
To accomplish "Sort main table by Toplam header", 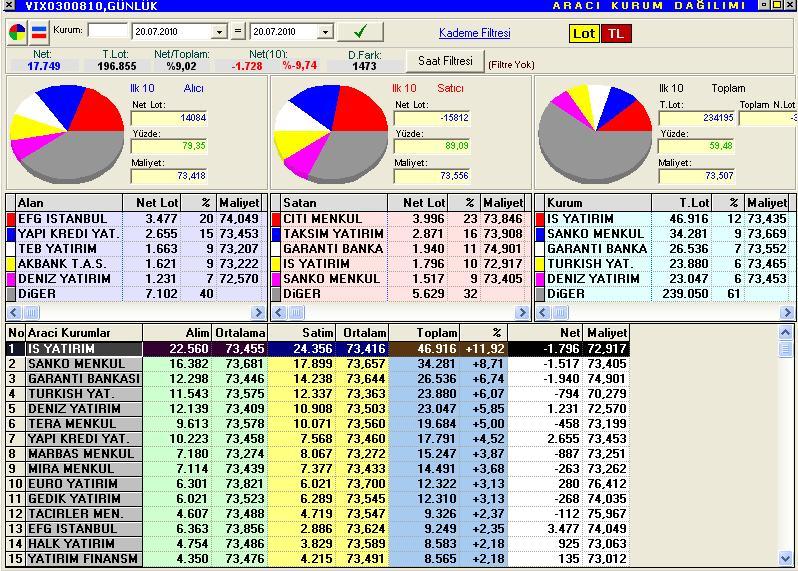I will (x=424, y=333).
